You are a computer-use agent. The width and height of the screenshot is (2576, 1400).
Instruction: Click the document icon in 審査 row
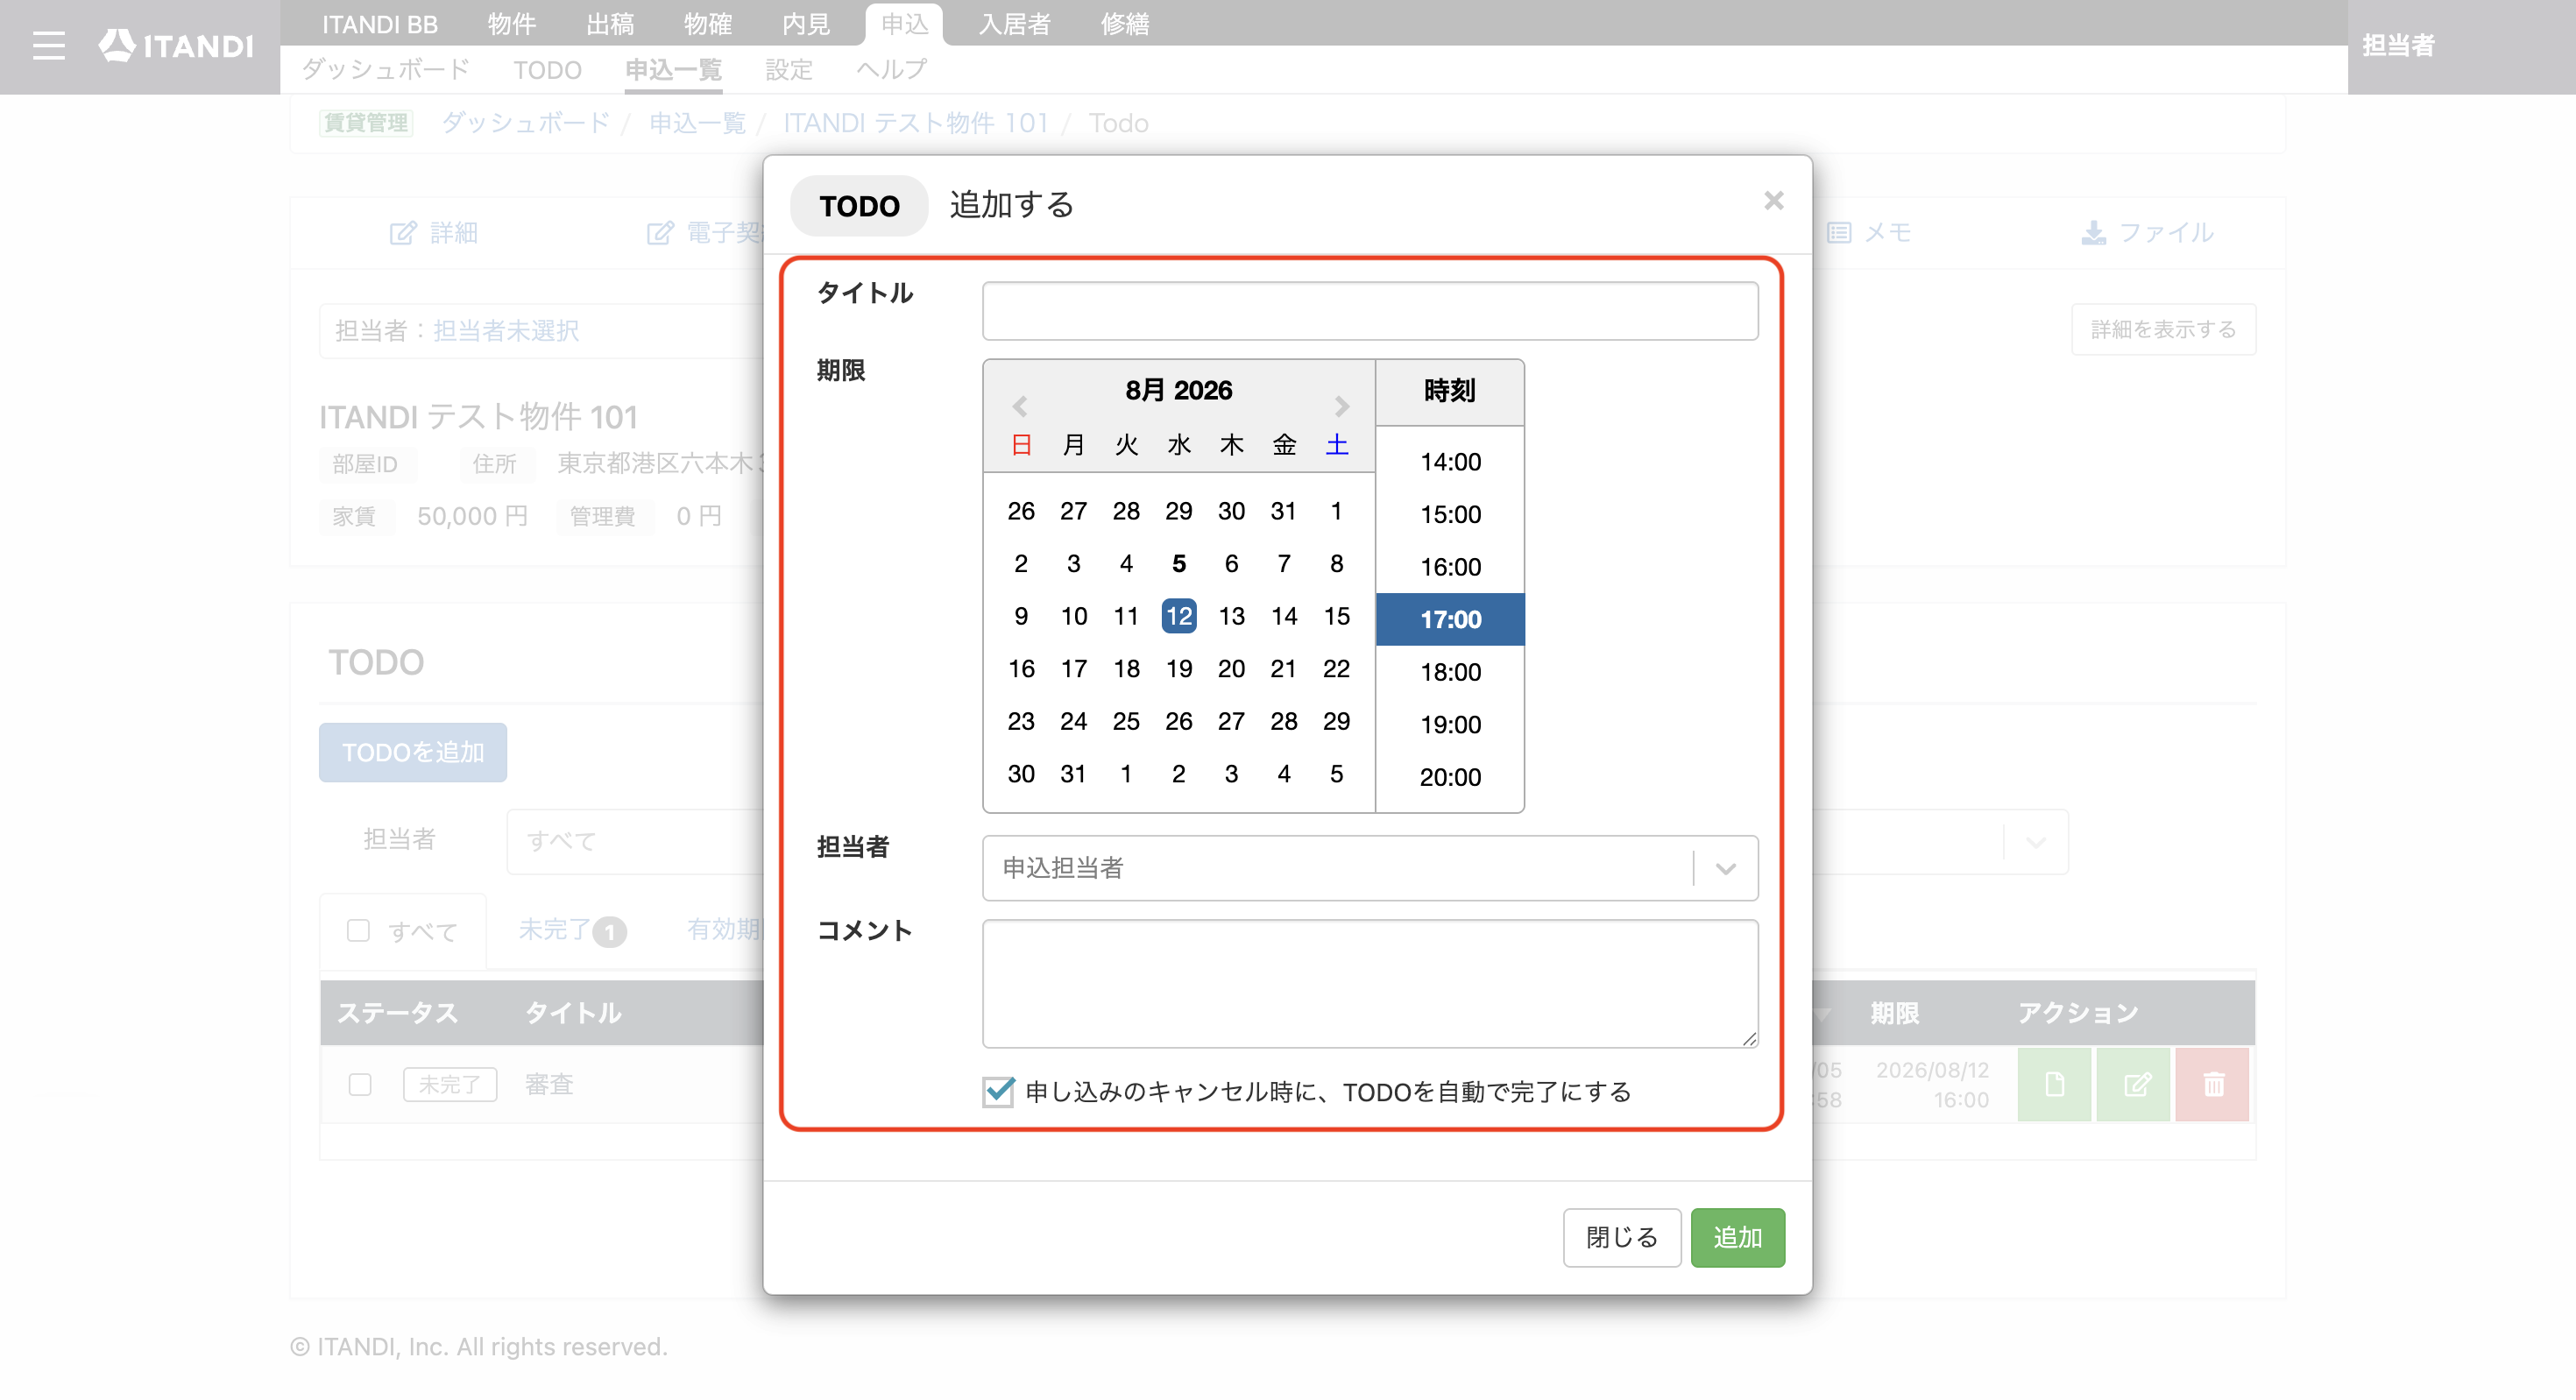(2053, 1084)
